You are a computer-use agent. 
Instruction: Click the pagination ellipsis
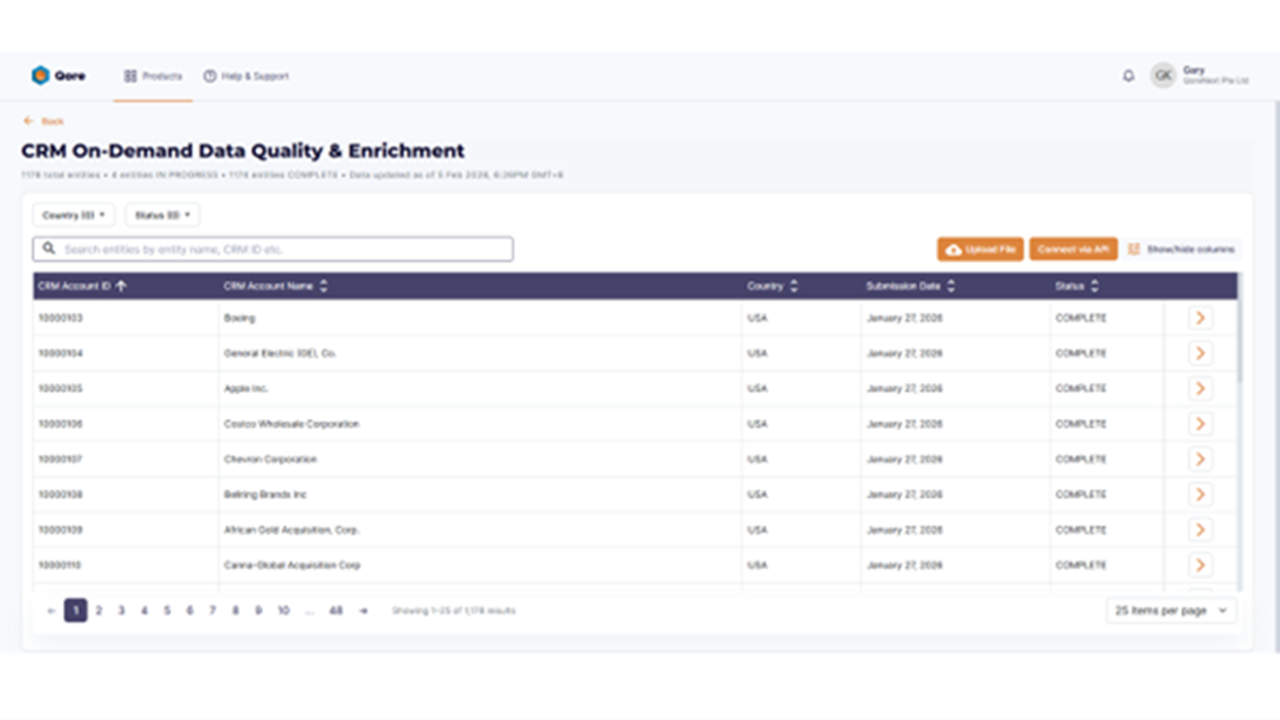[x=310, y=610]
